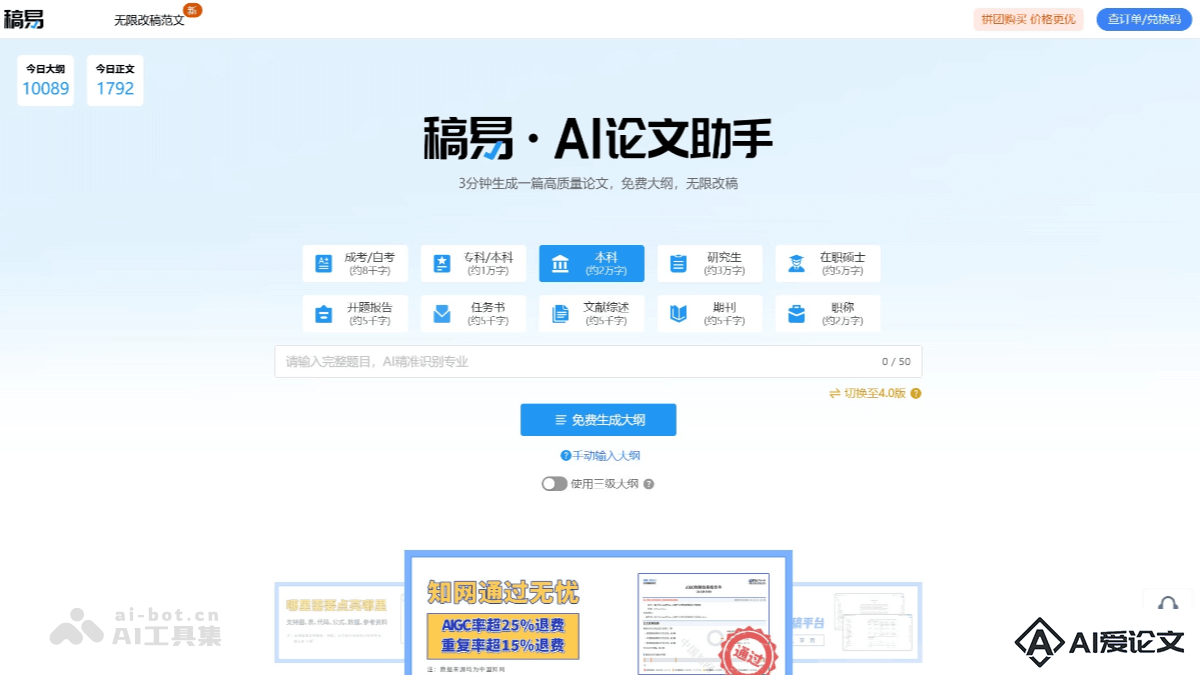The height and width of the screenshot is (675, 1200).
Task: Select the 专科/本科 paper type
Action: coord(473,263)
